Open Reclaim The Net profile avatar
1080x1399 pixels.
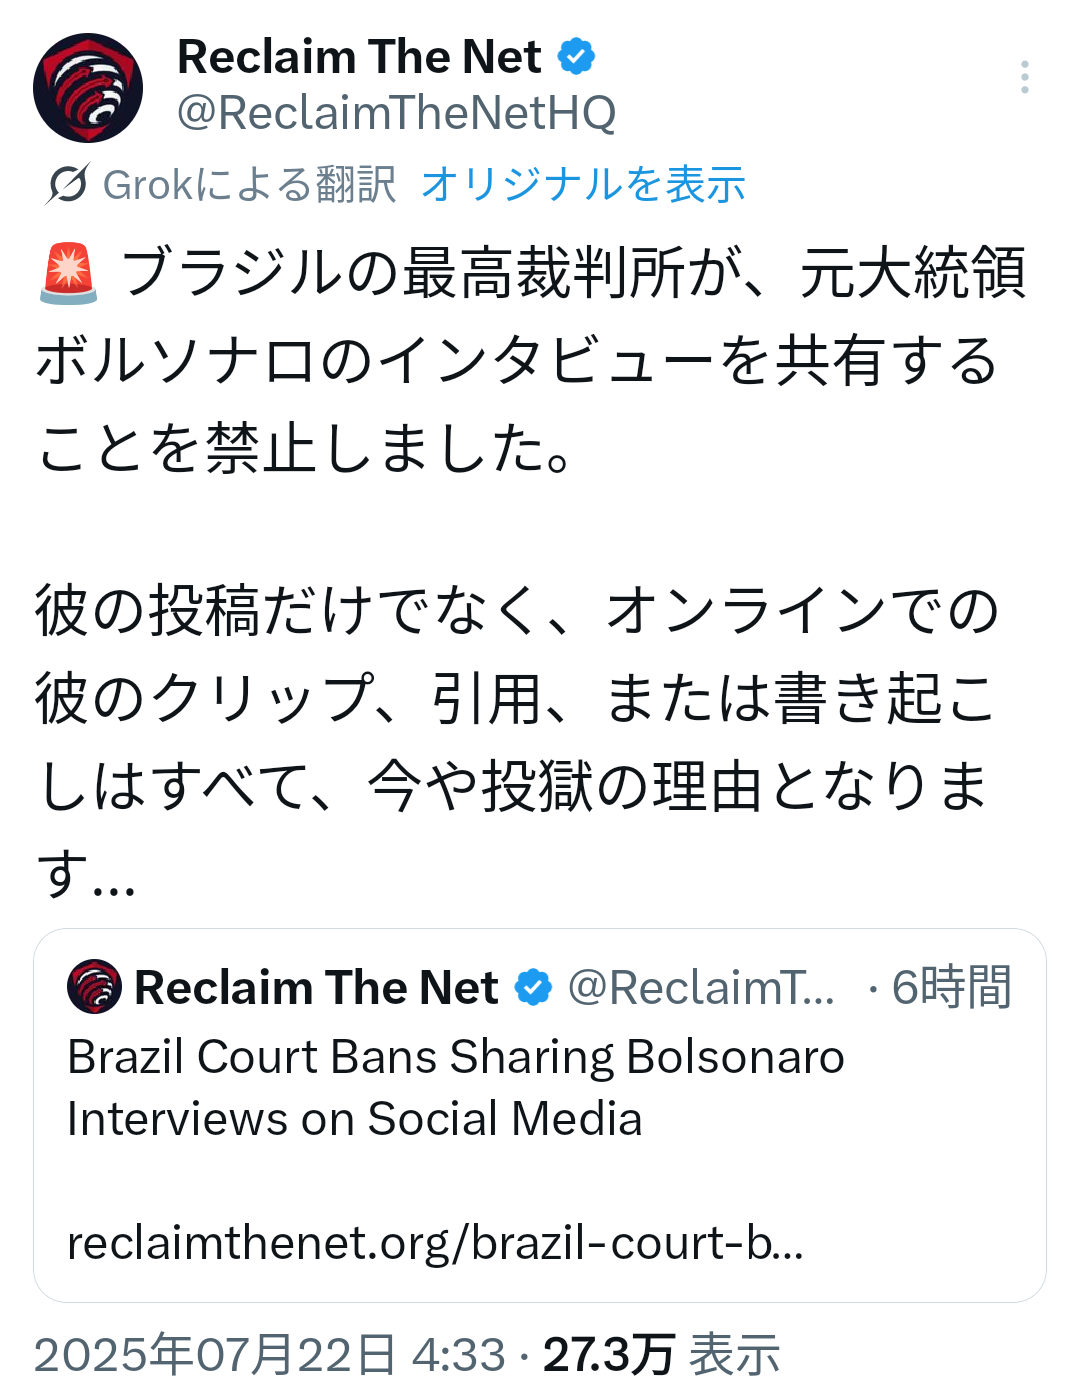coord(88,88)
